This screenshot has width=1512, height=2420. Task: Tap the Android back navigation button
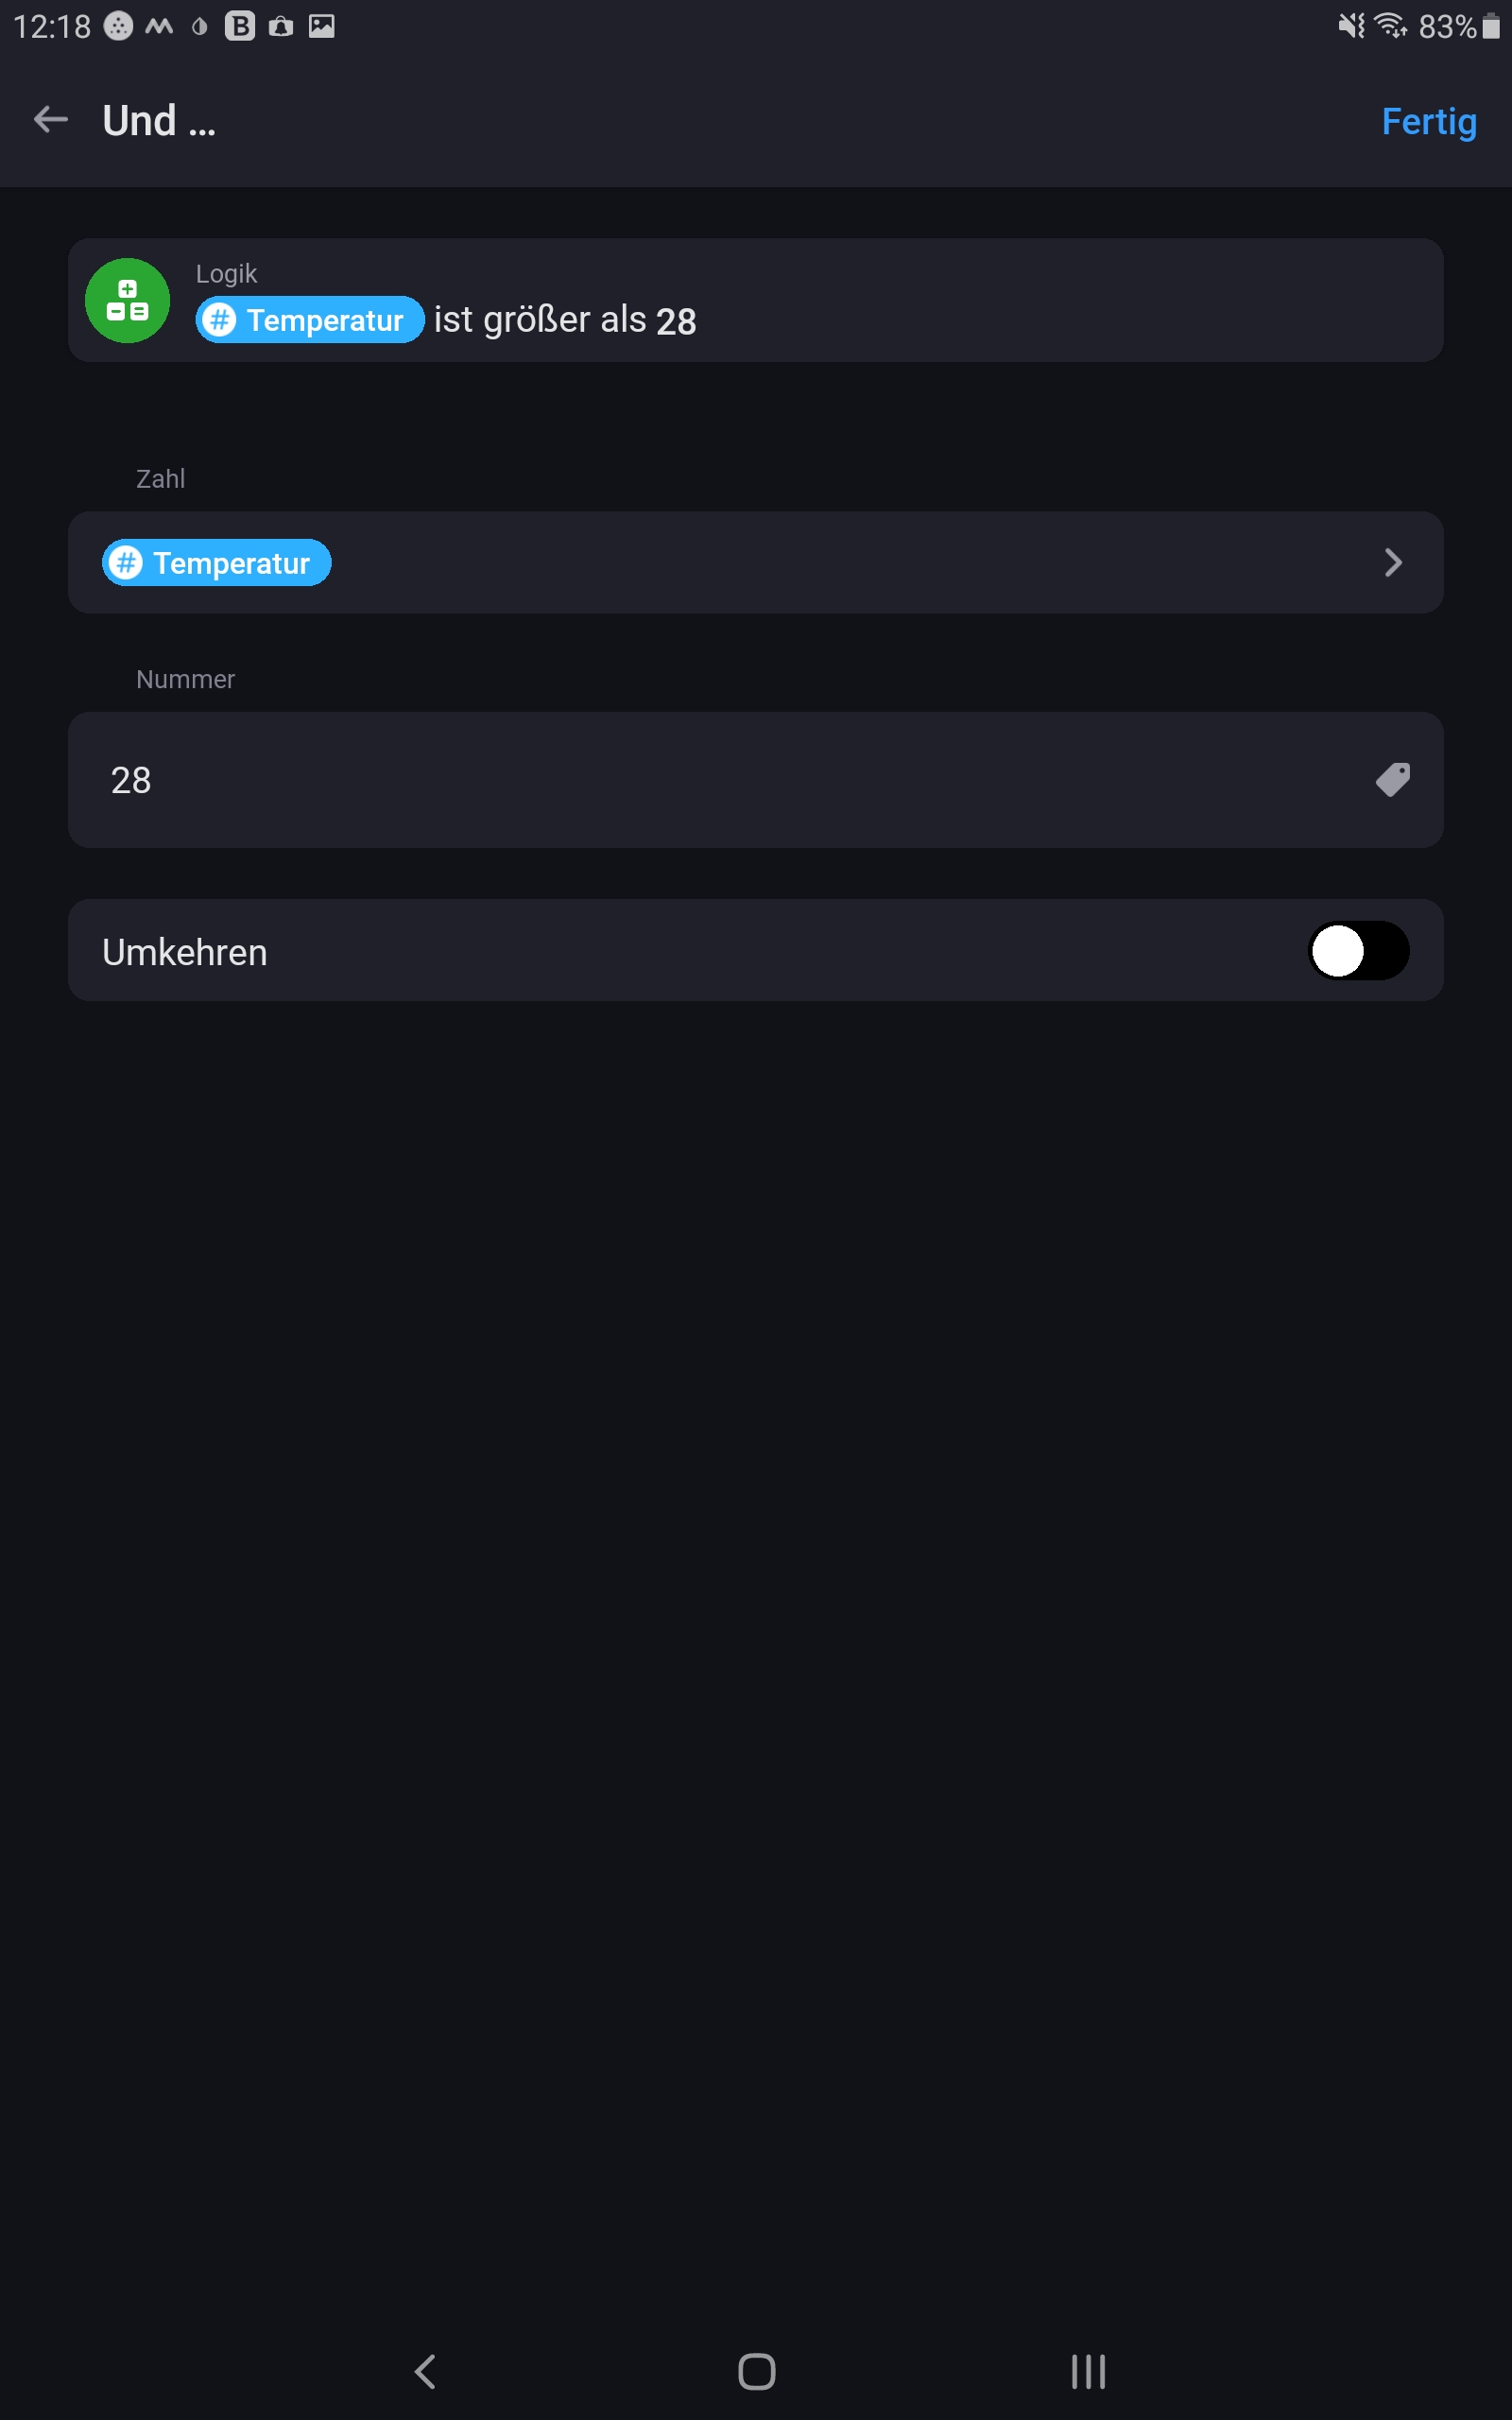425,2371
